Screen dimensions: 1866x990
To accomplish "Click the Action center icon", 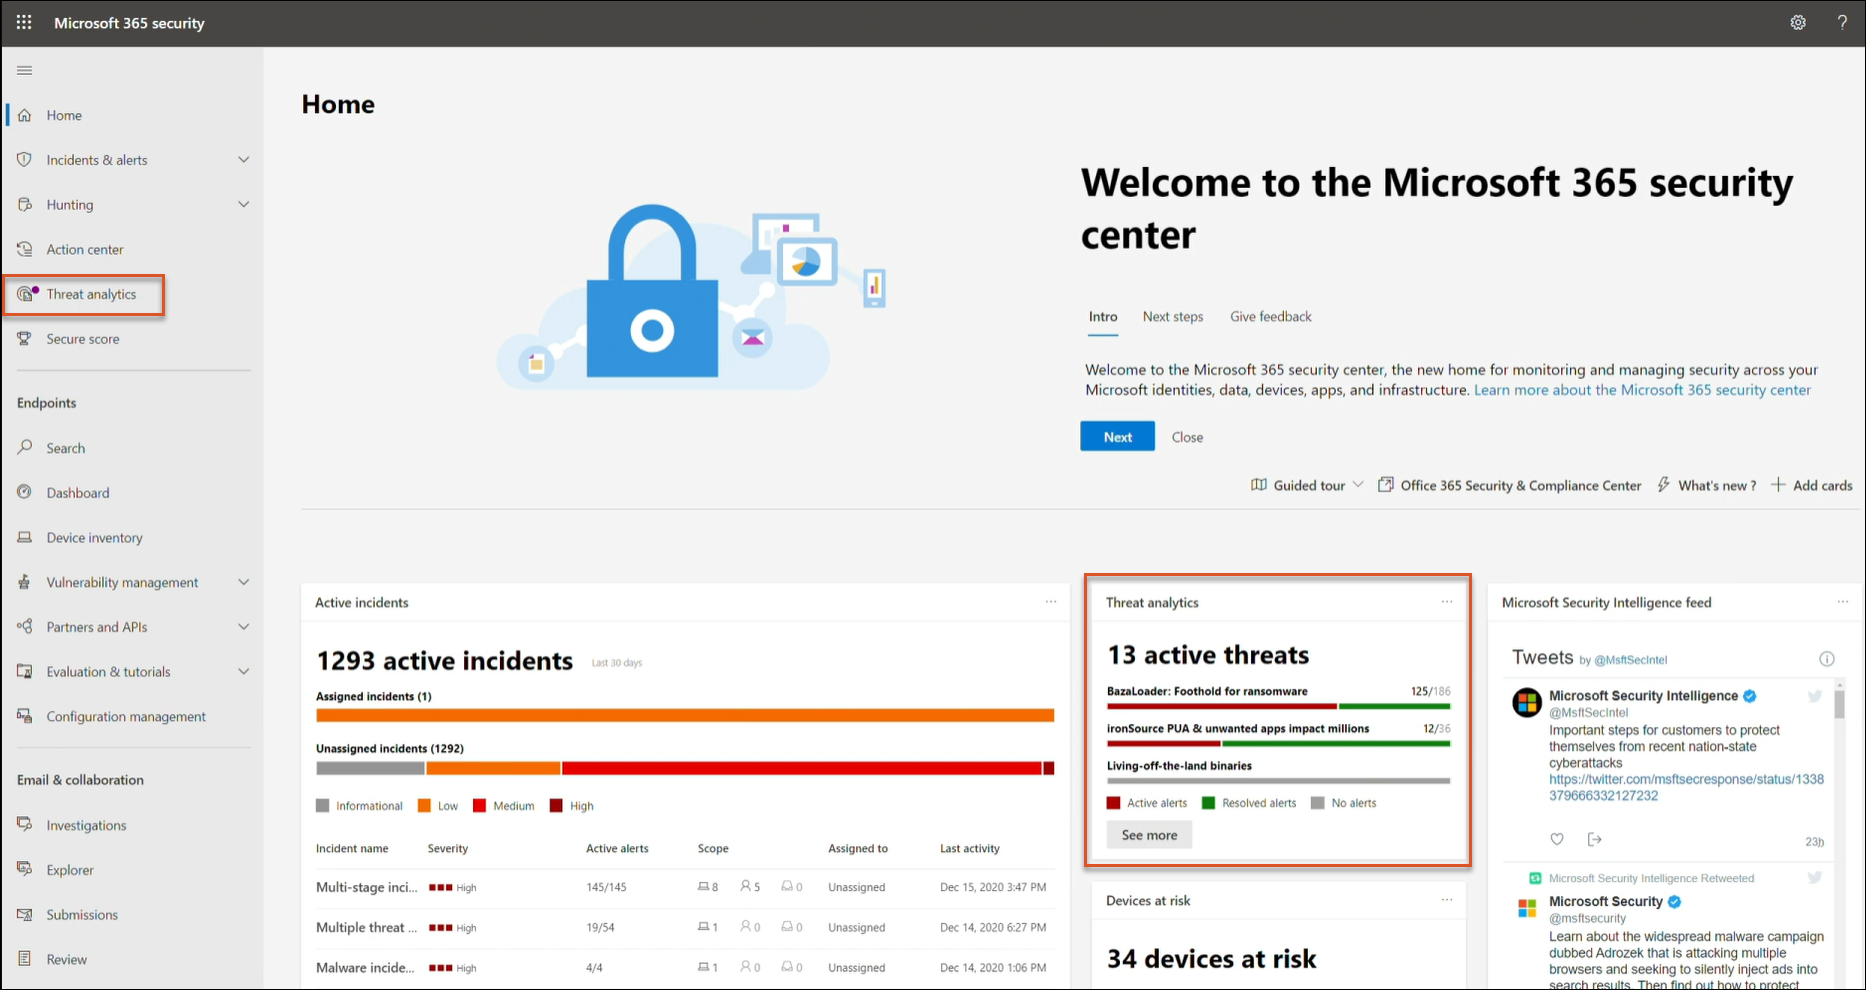I will (25, 249).
